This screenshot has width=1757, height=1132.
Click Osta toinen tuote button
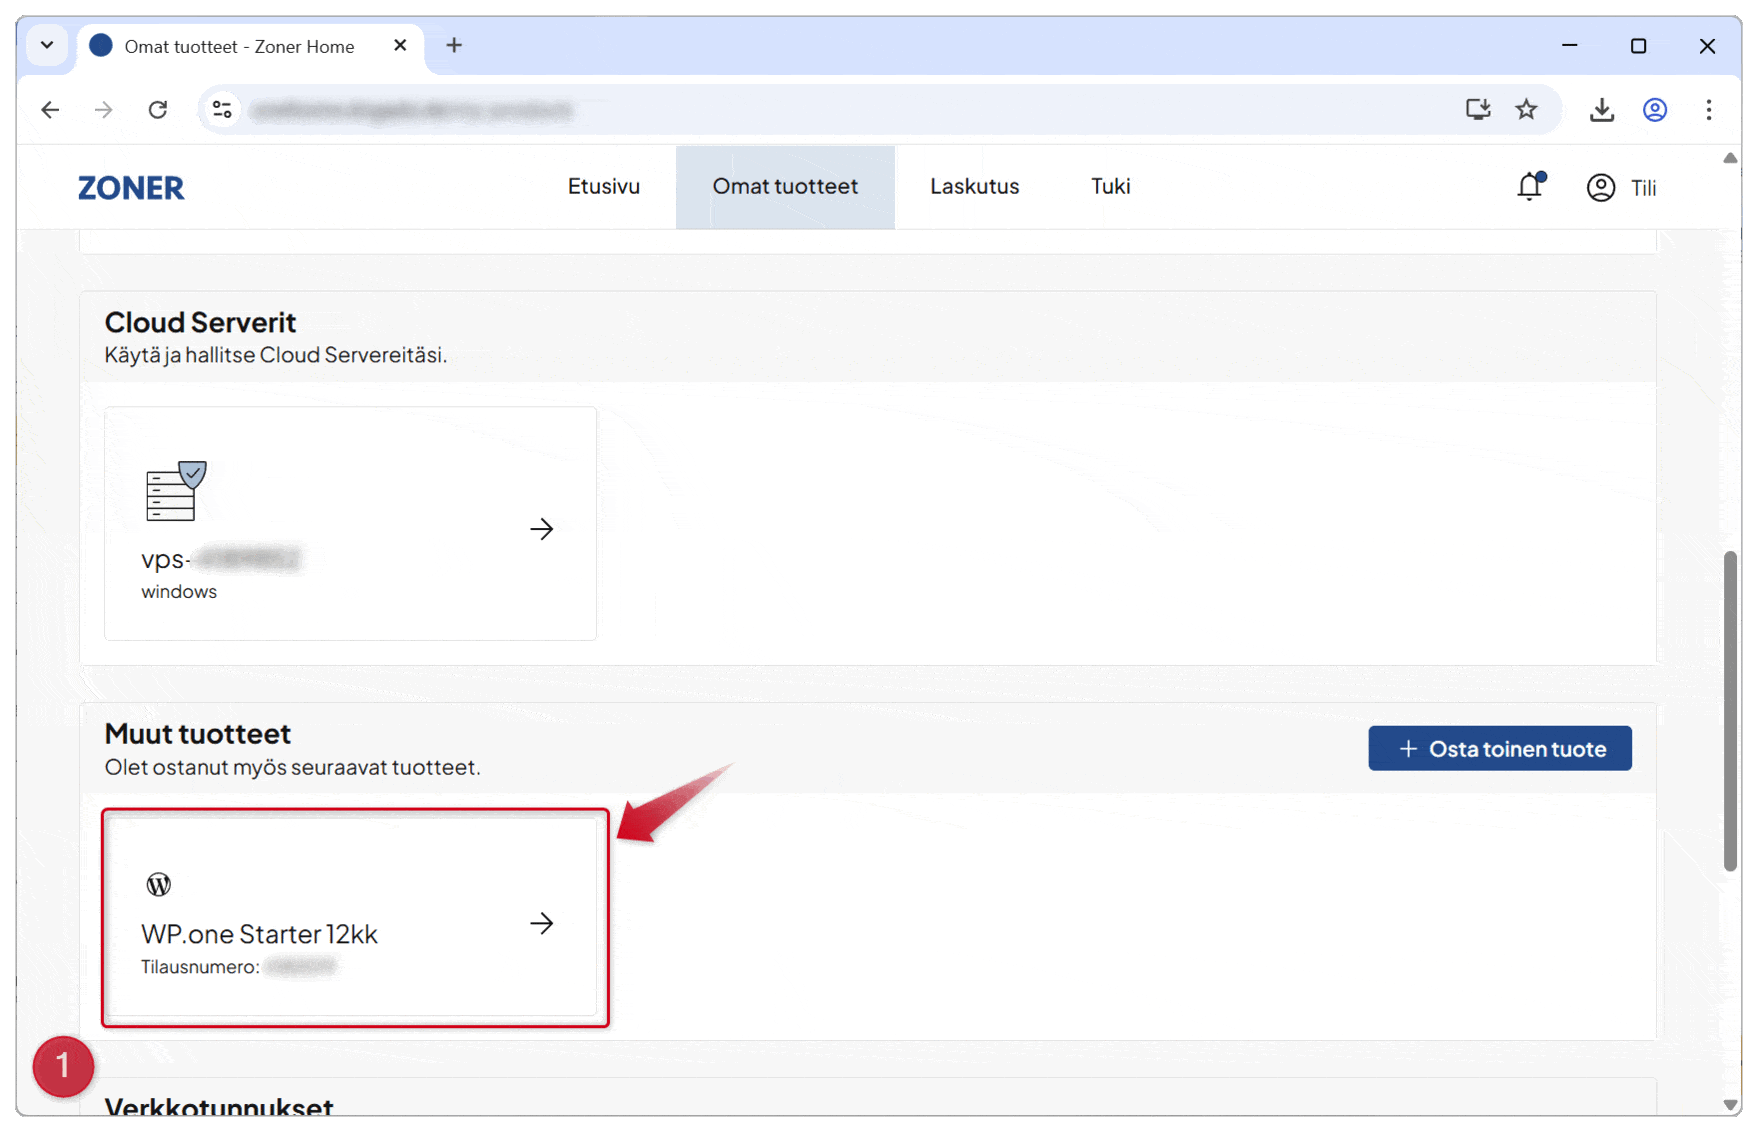tap(1499, 749)
